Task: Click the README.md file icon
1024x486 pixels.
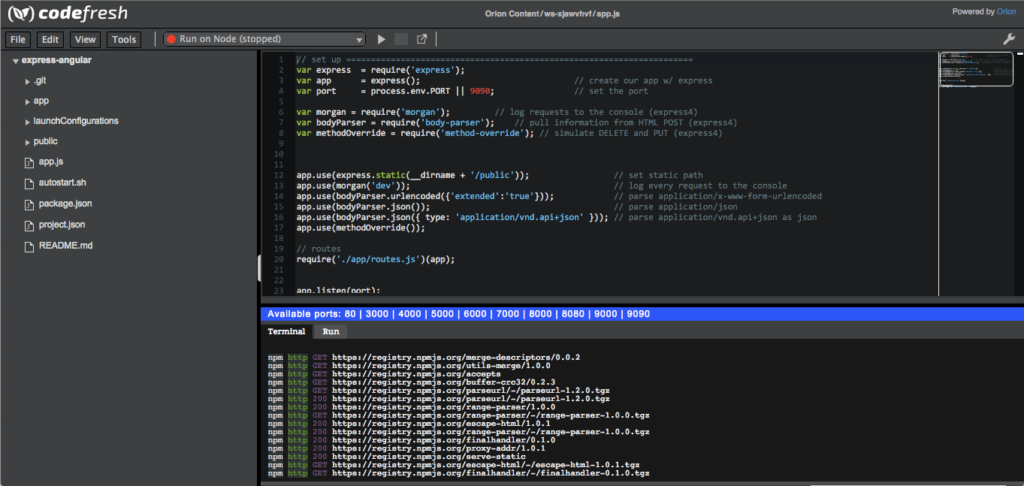Action: click(x=28, y=247)
